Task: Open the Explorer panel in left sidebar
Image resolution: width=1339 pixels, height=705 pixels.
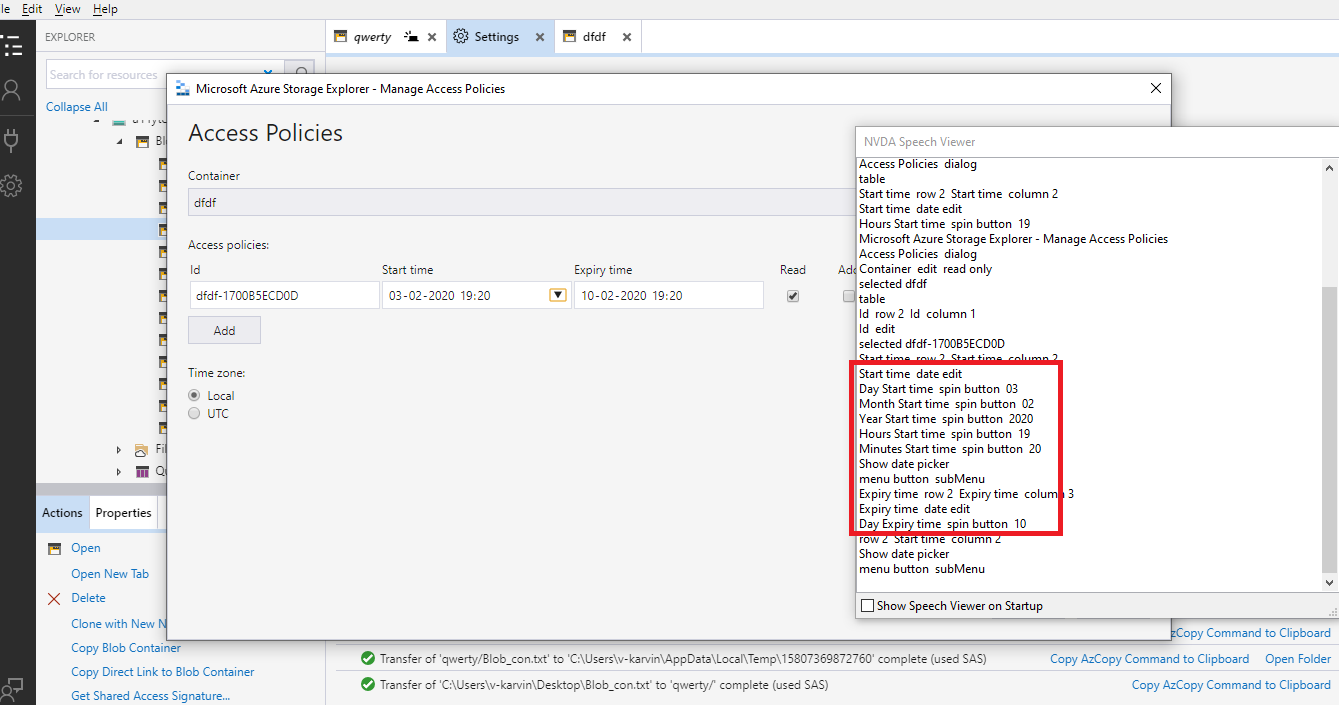Action: [x=14, y=45]
